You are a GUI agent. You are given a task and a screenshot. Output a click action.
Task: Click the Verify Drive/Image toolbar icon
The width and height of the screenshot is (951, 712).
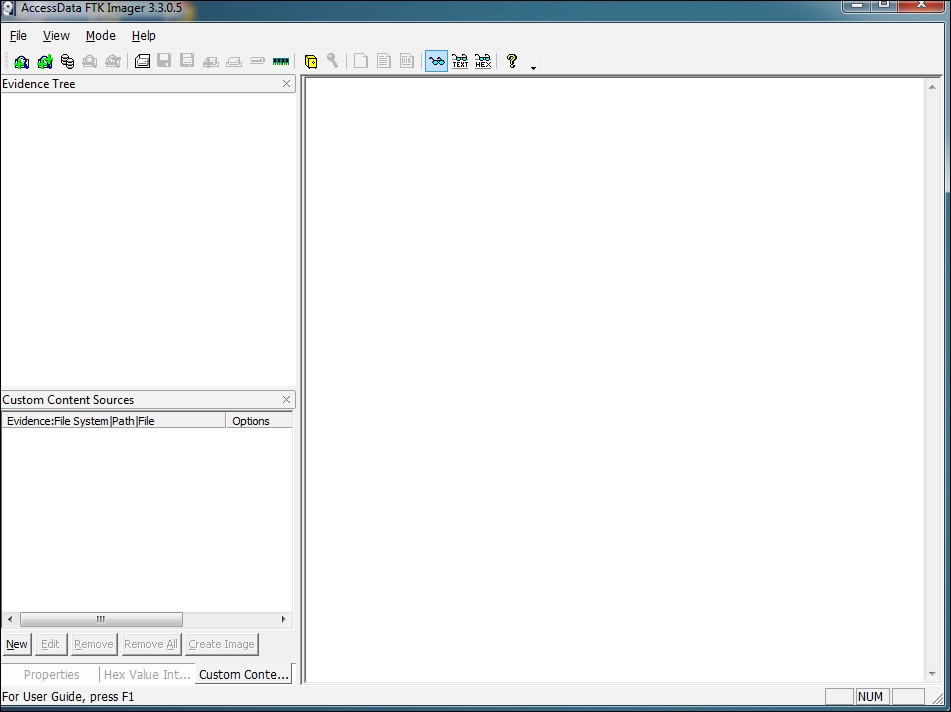tap(257, 61)
